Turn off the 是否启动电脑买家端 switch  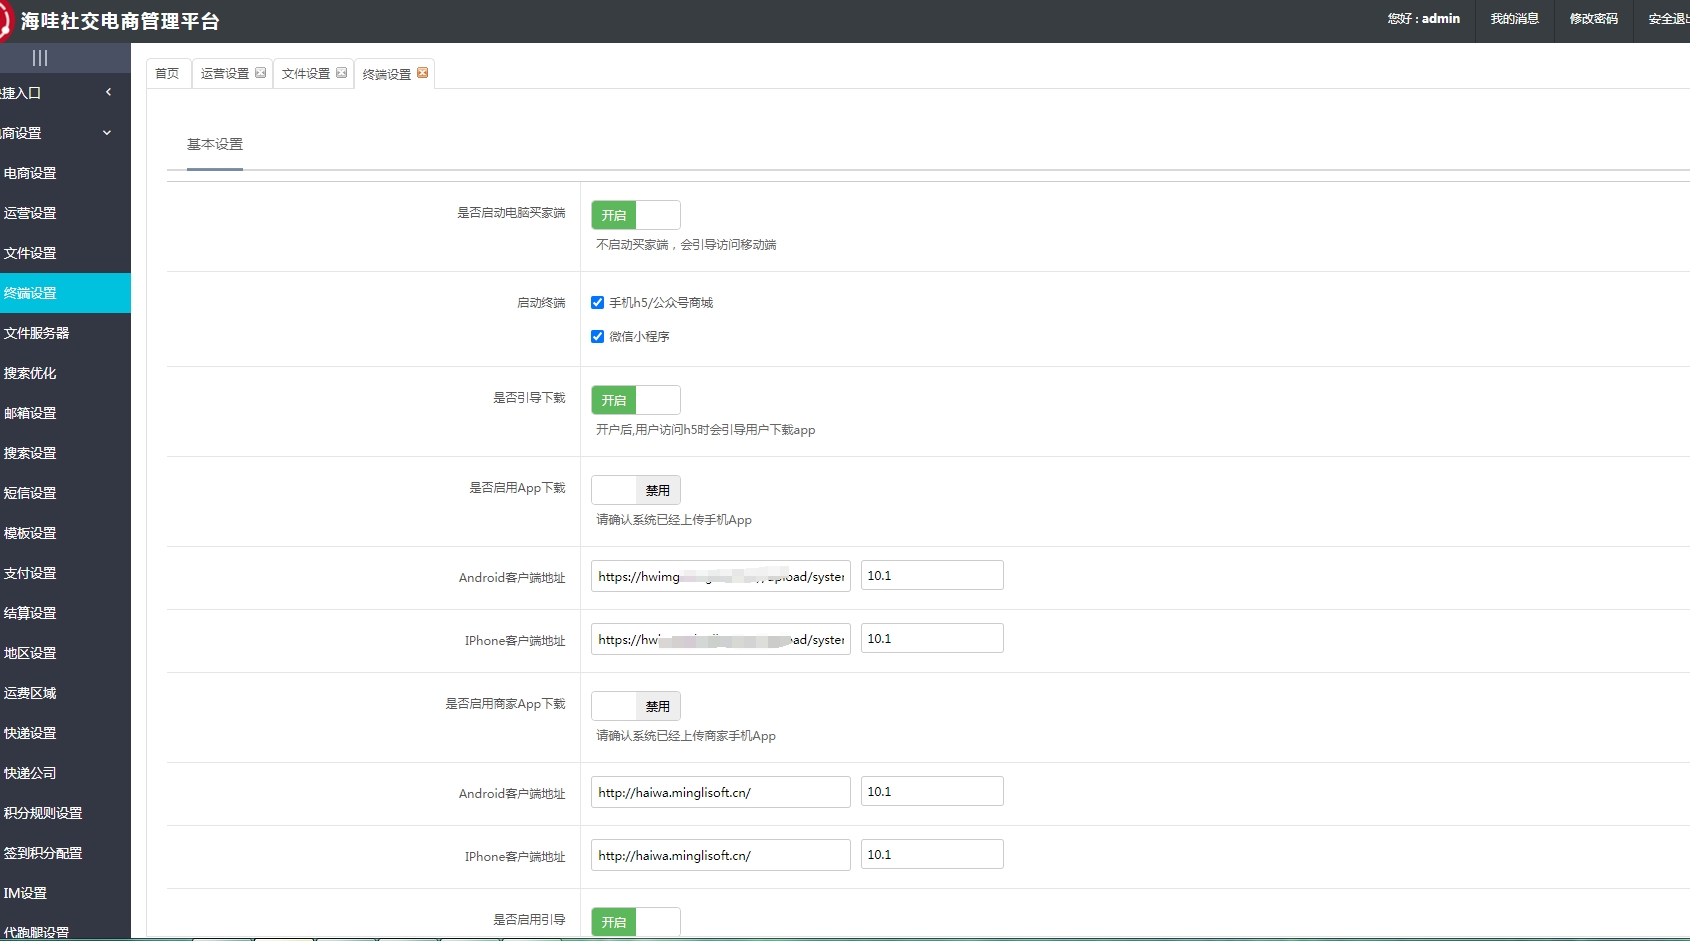[635, 214]
